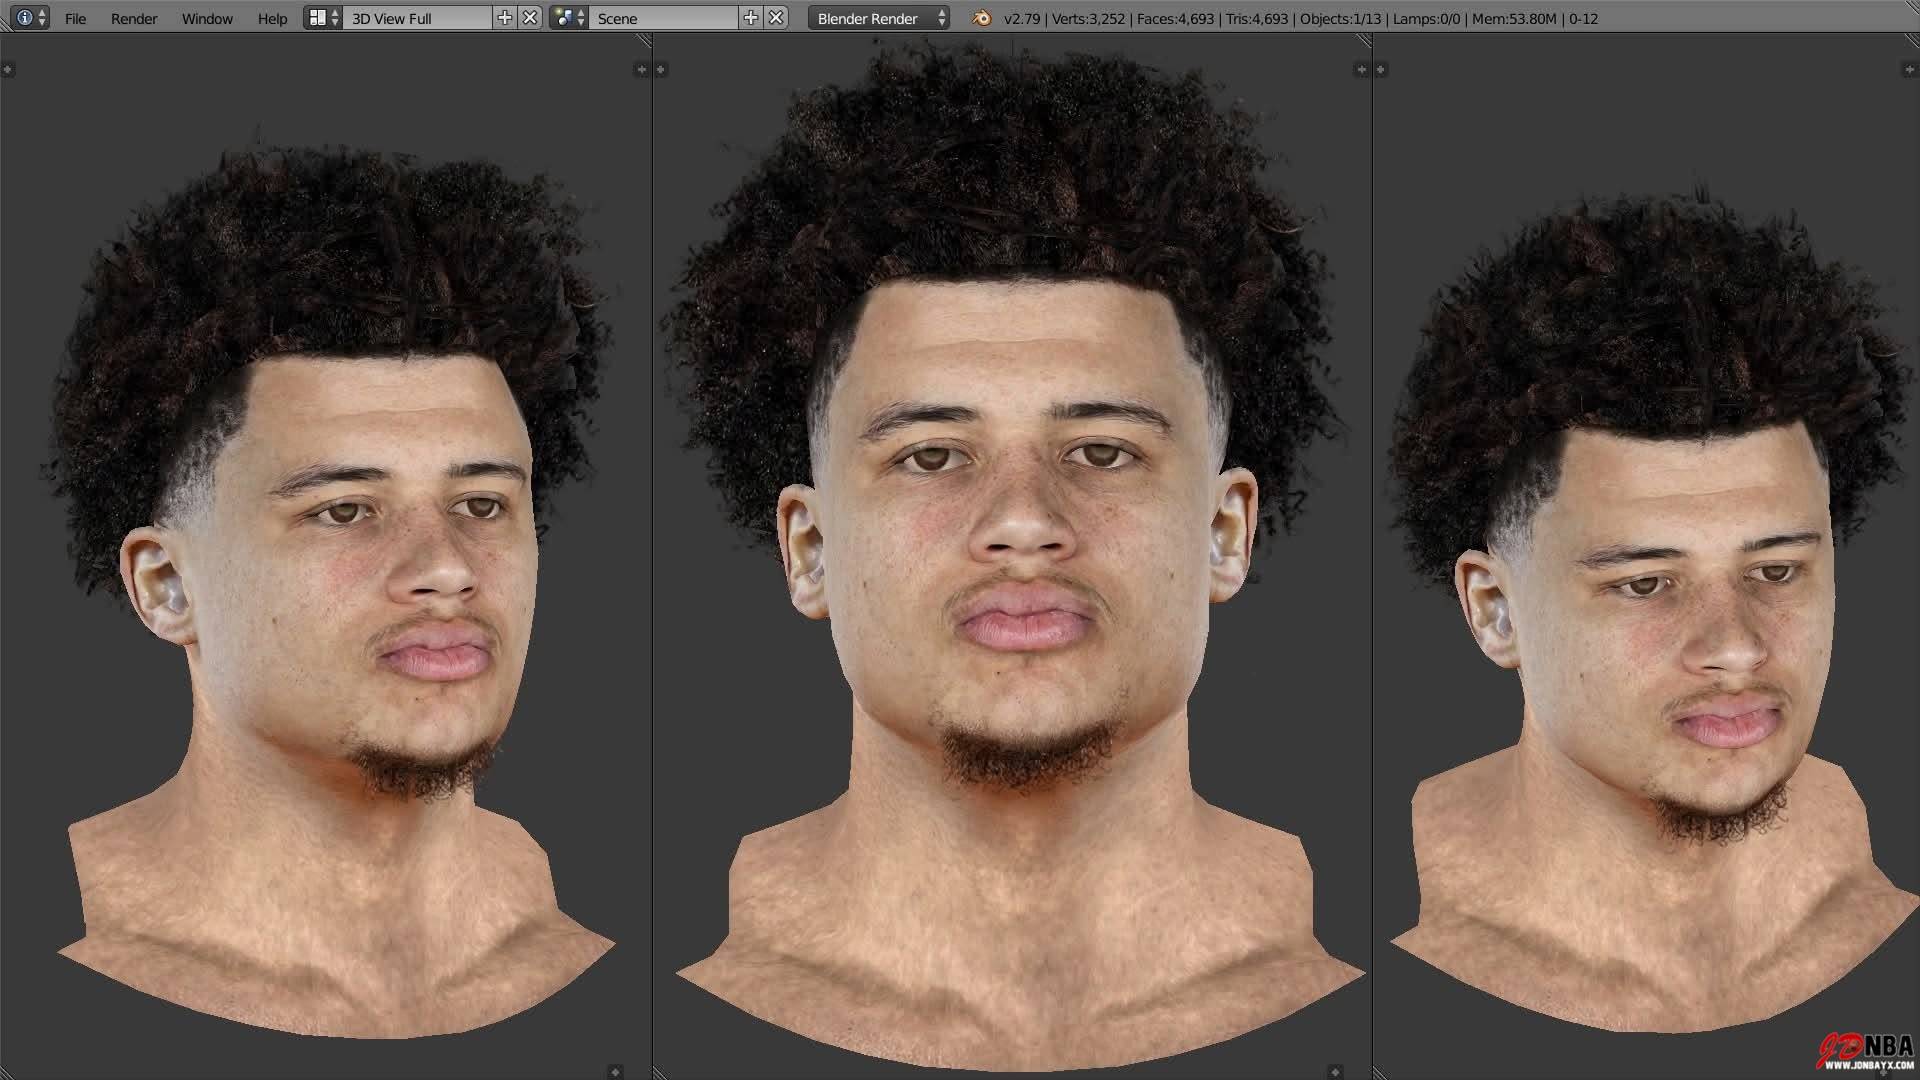
Task: Show hidden header of left 3D viewport
Action: pyautogui.click(x=616, y=1072)
